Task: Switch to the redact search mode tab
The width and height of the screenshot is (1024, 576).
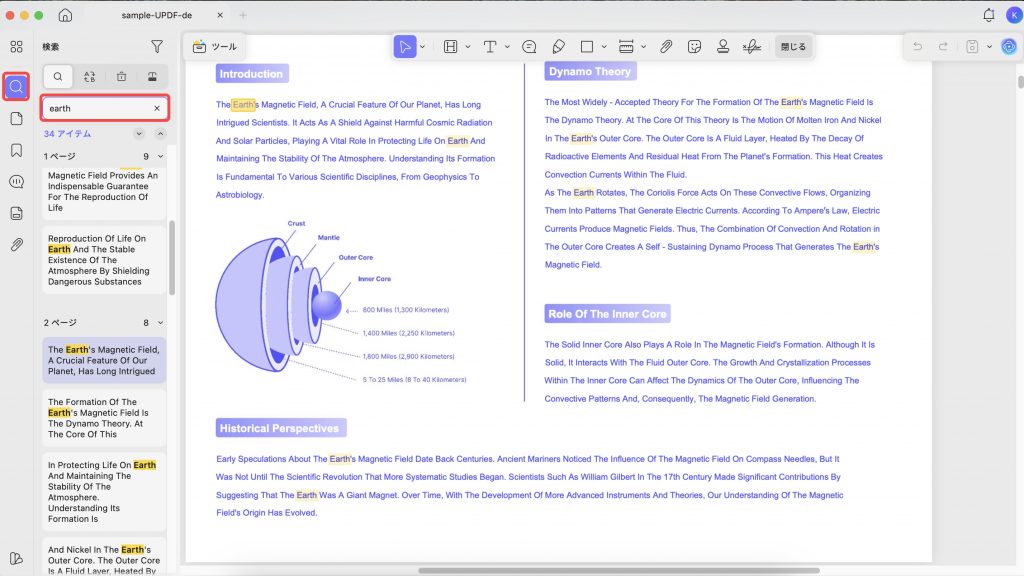Action: 152,76
